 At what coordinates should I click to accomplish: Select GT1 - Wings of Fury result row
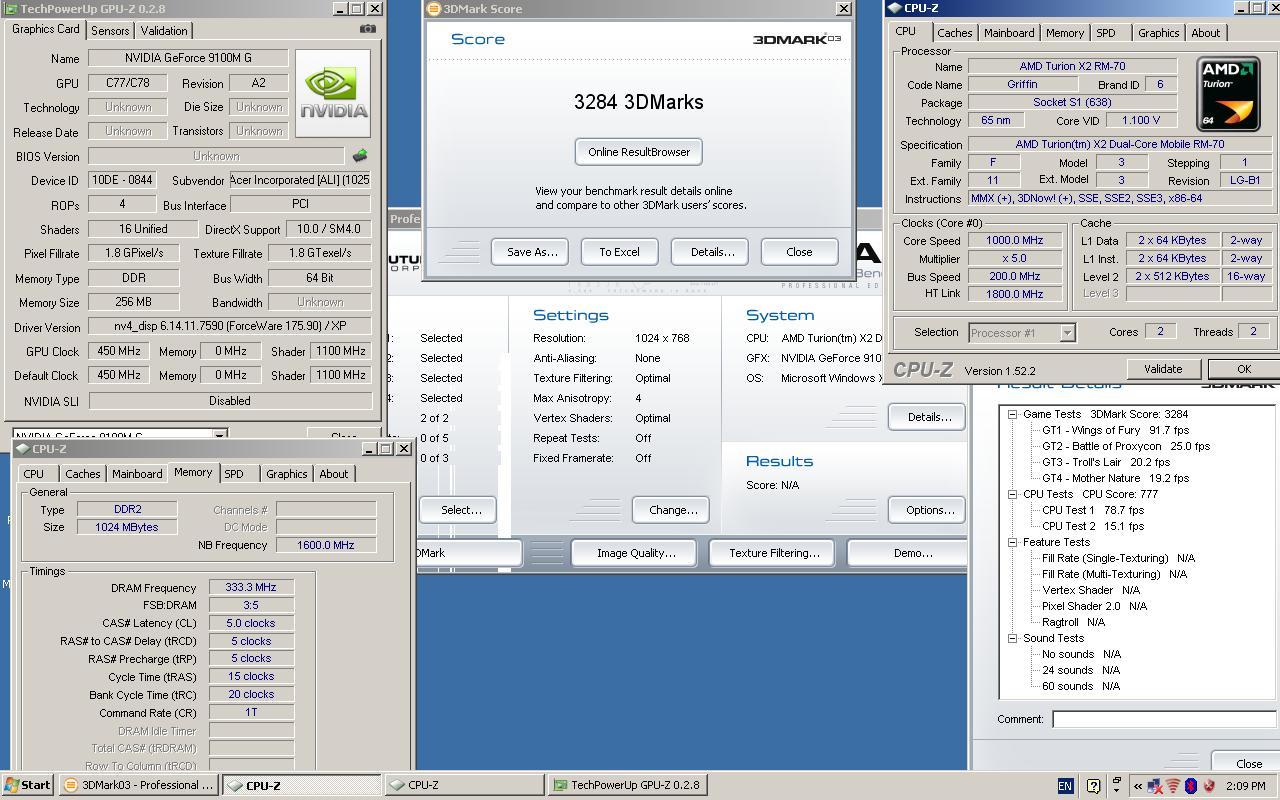(1115, 430)
